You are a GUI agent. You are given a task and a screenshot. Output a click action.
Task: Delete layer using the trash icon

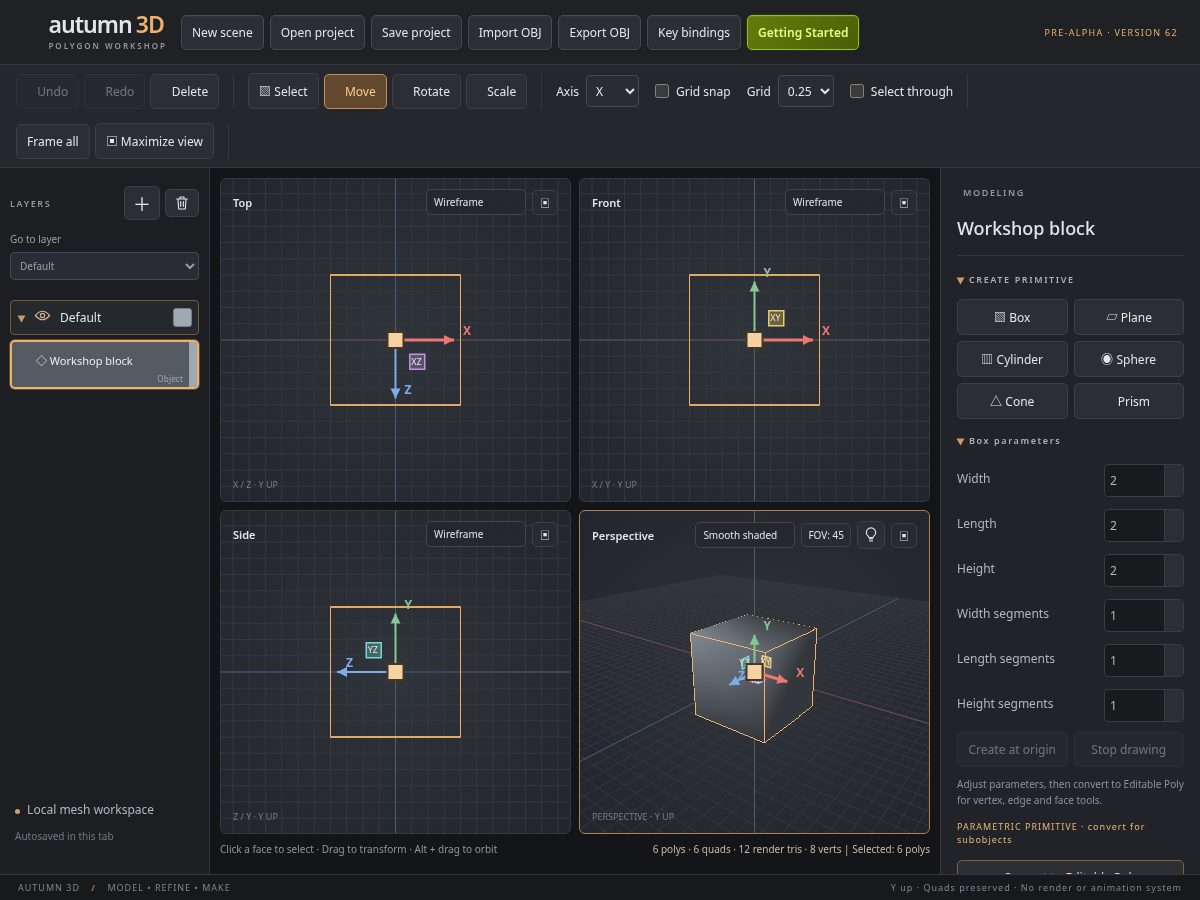pos(181,203)
